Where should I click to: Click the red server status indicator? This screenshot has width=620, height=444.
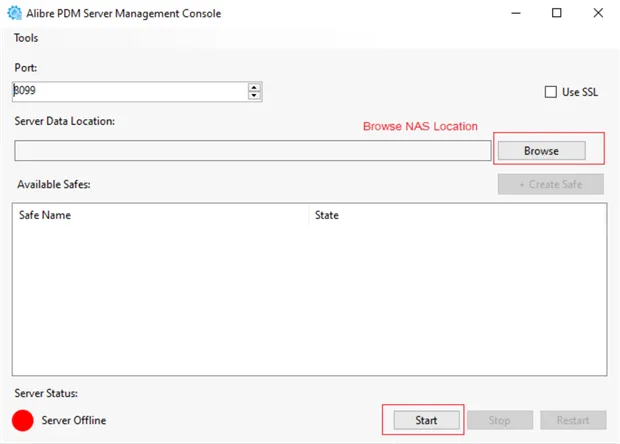(x=23, y=420)
